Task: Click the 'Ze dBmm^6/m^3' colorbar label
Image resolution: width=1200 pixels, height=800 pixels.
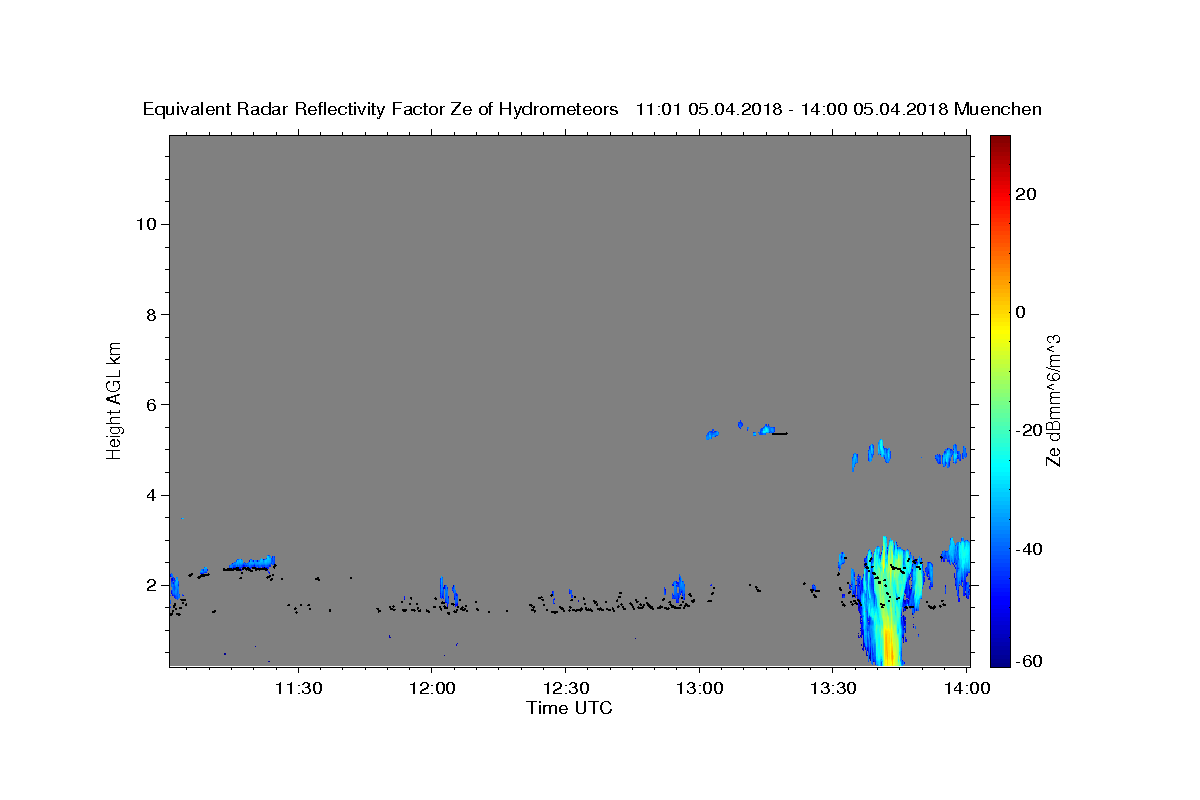Action: point(1053,400)
